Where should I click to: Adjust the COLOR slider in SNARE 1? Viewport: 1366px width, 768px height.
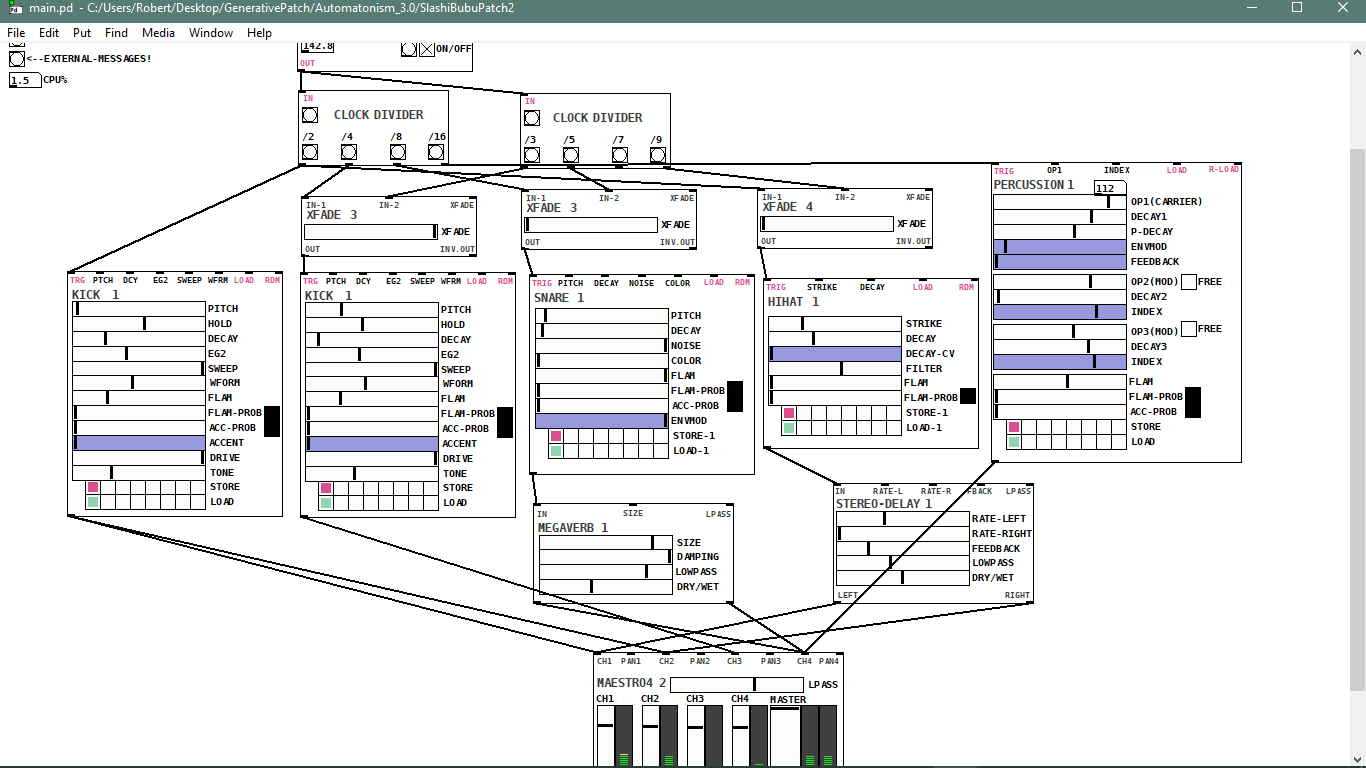click(x=602, y=361)
